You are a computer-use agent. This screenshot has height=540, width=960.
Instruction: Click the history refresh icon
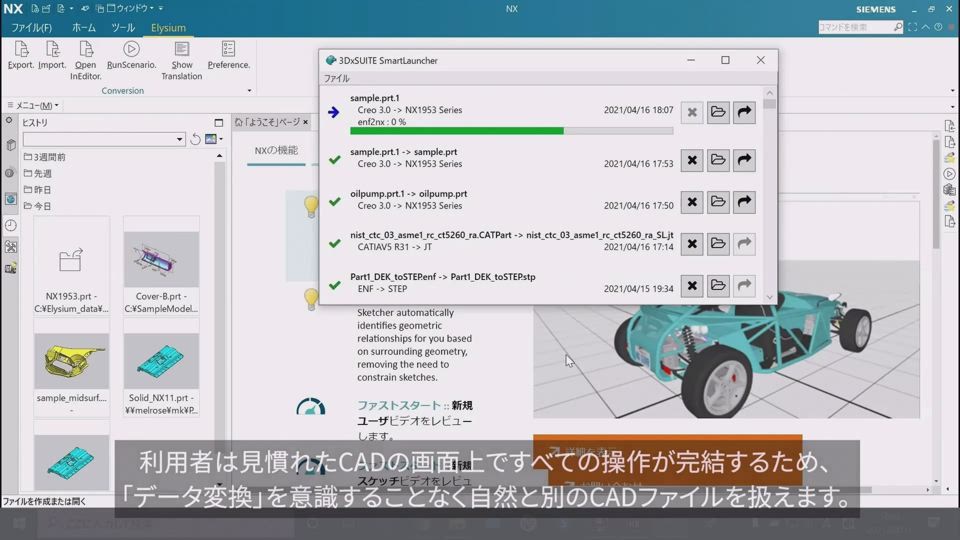click(195, 139)
